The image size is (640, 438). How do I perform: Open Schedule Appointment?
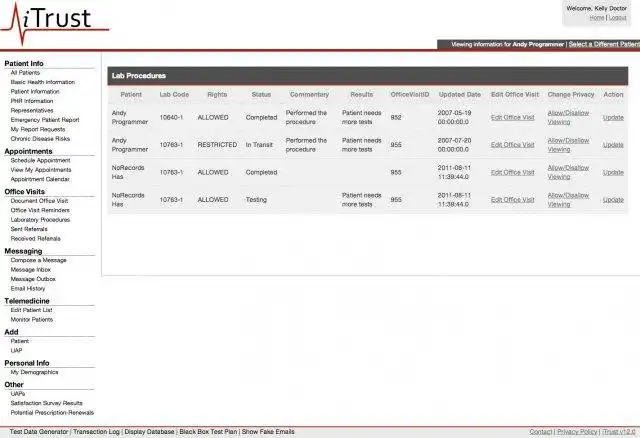tap(40, 160)
